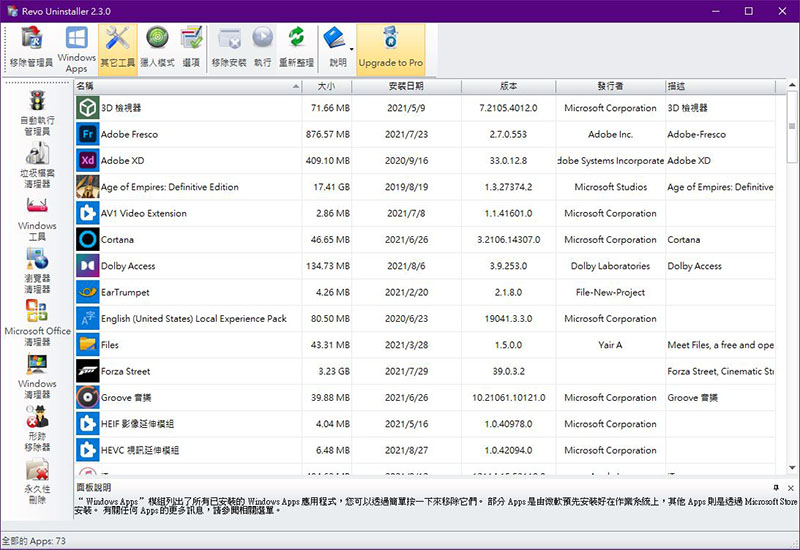
Task: Click 重新整理 refresh toolbar icon
Action: point(296,48)
